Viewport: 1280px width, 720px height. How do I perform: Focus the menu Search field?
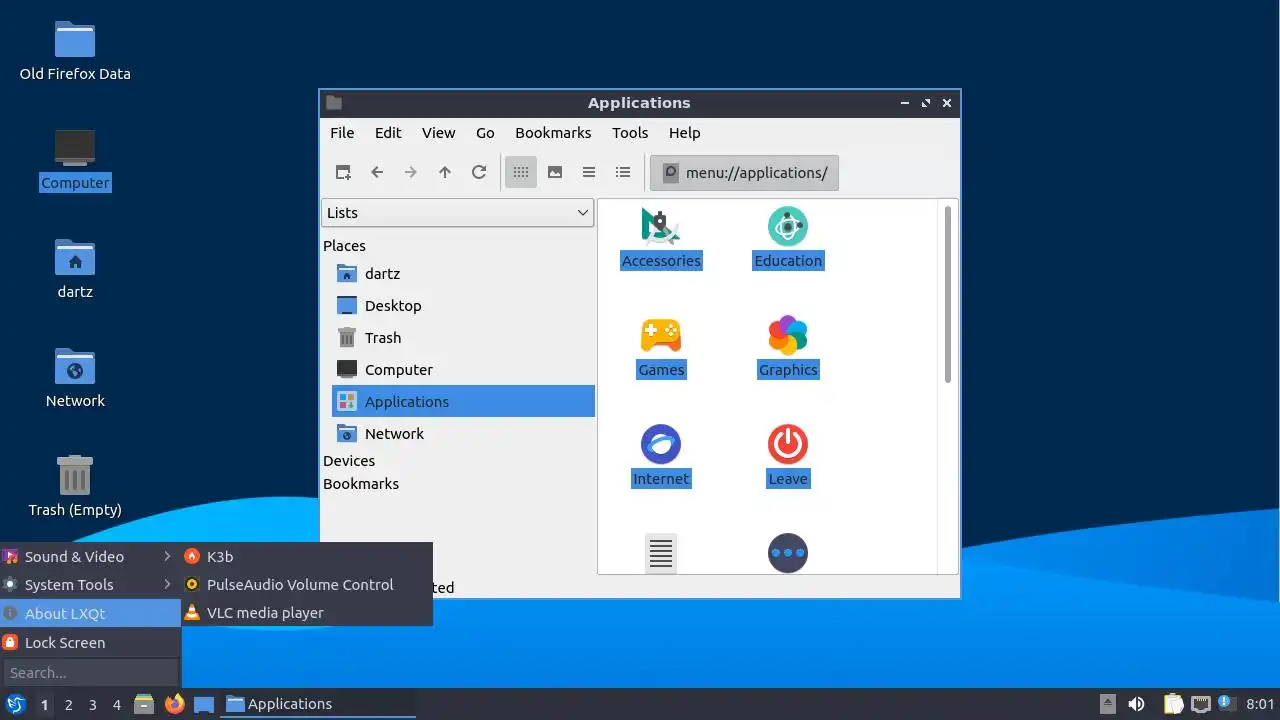(x=90, y=672)
